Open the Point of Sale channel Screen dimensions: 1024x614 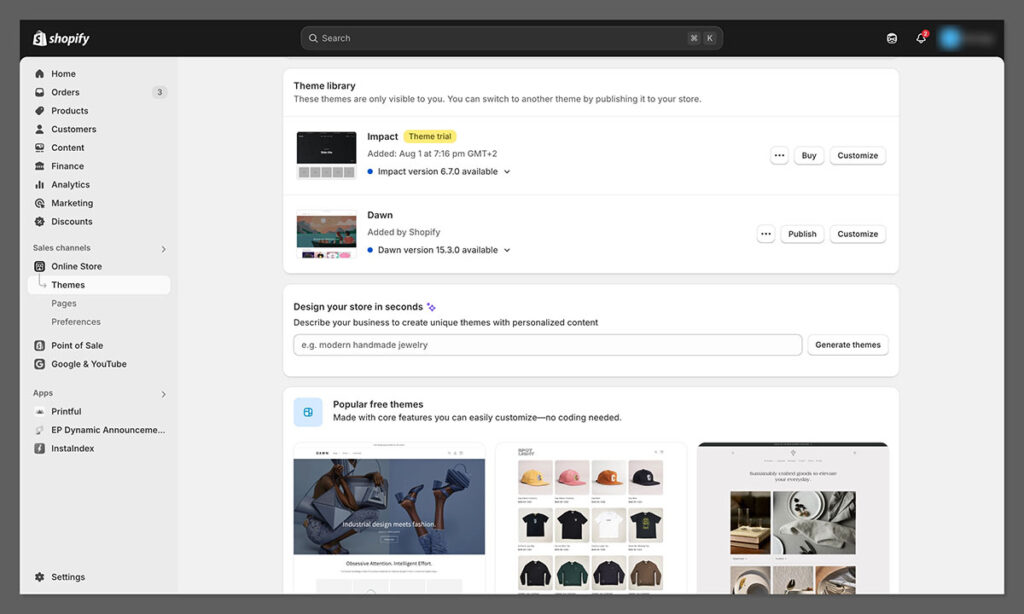[x=77, y=345]
